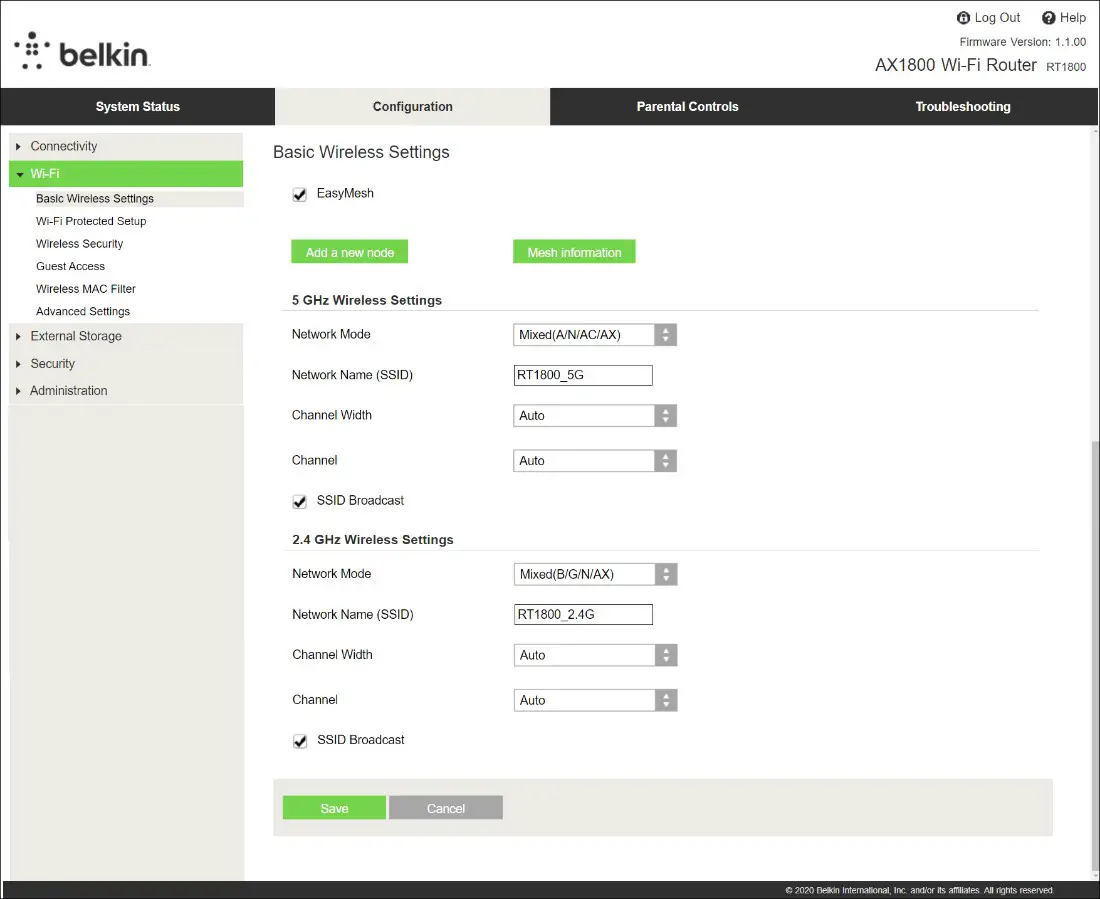Open the 2.4 GHz Channel dropdown
The image size is (1100, 899).
coord(596,700)
